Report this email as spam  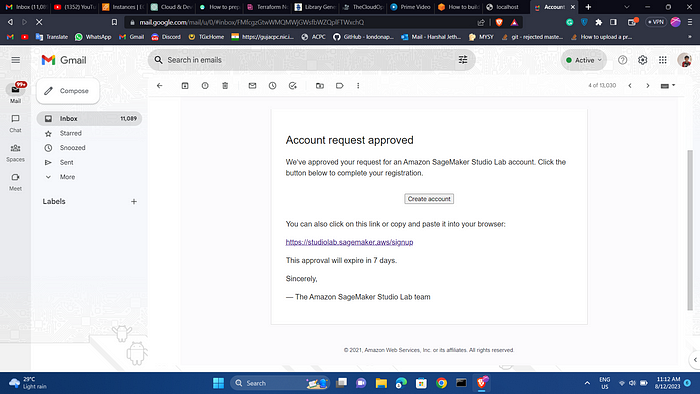tap(205, 86)
